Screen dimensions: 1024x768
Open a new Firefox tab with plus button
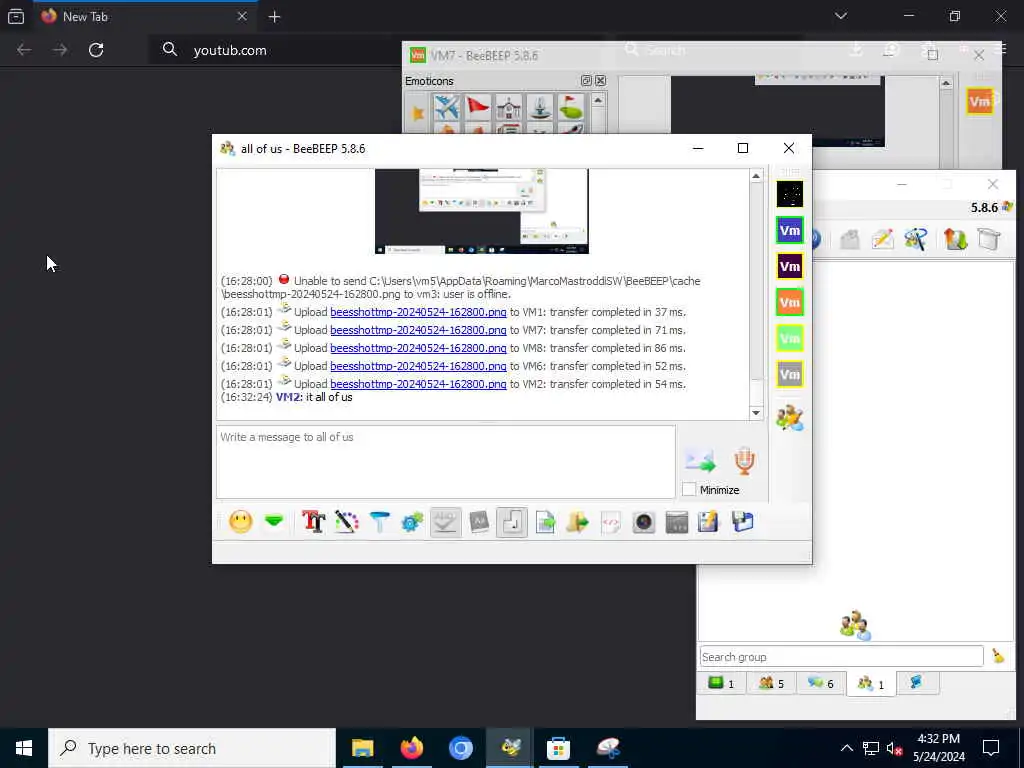coord(274,17)
